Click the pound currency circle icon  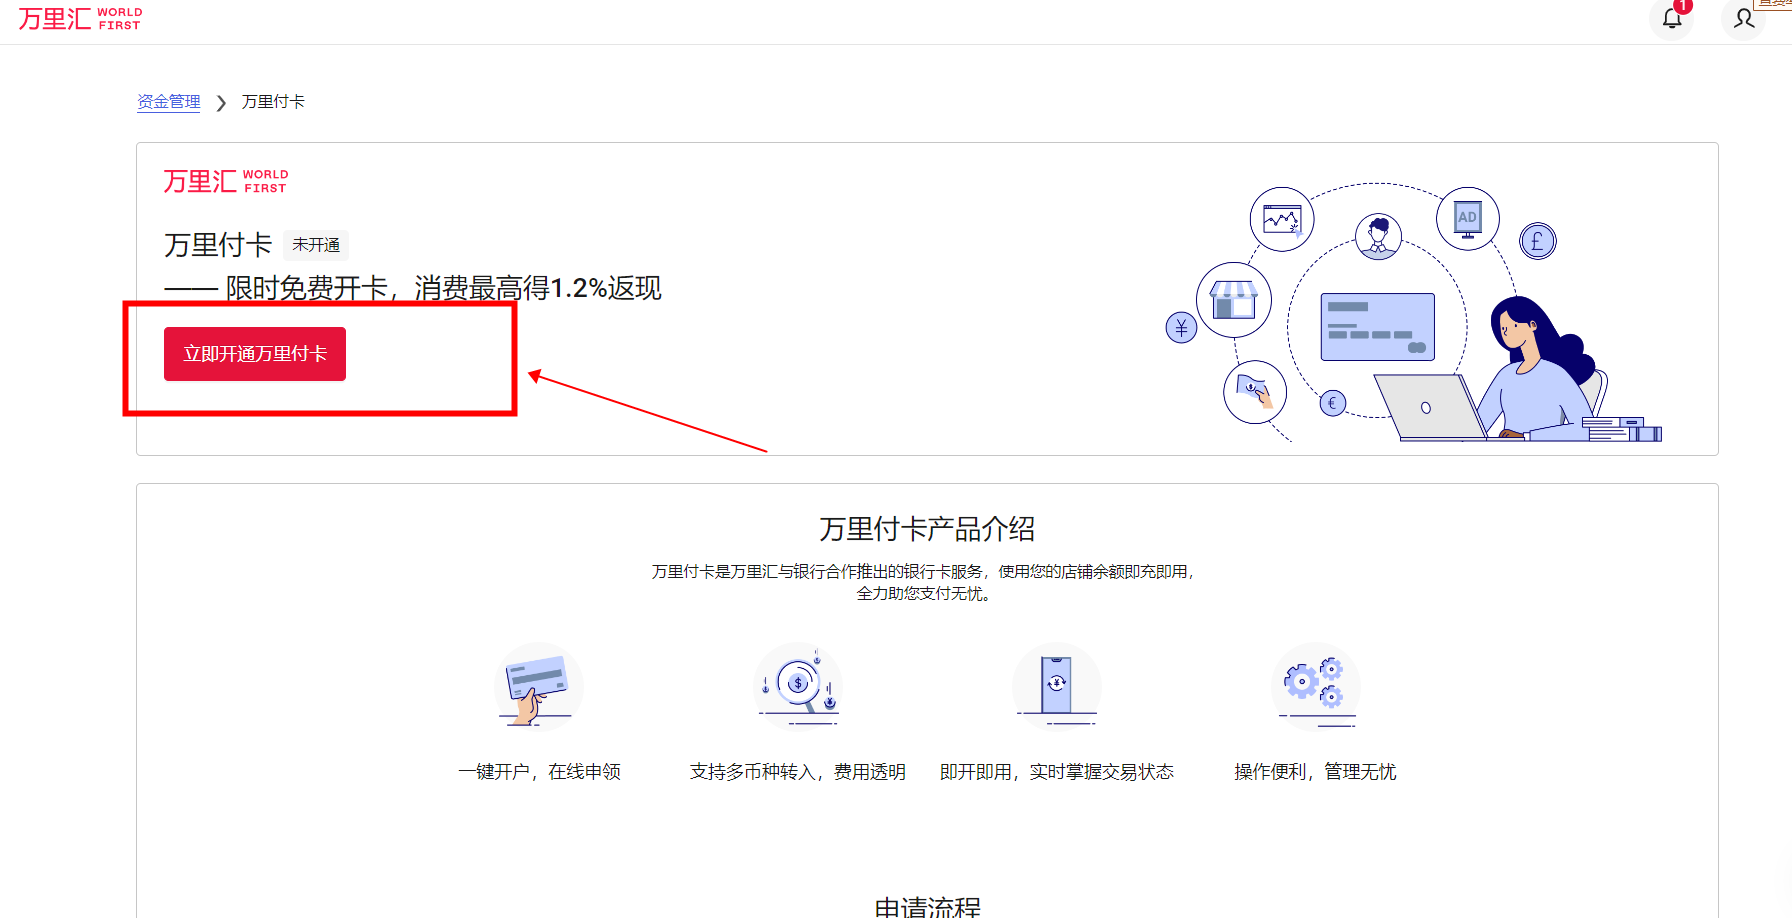(x=1537, y=241)
